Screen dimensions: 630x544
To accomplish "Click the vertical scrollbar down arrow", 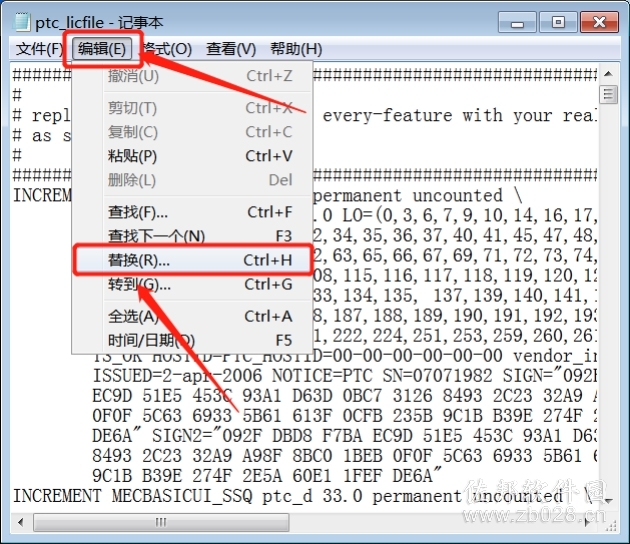I will coord(608,501).
